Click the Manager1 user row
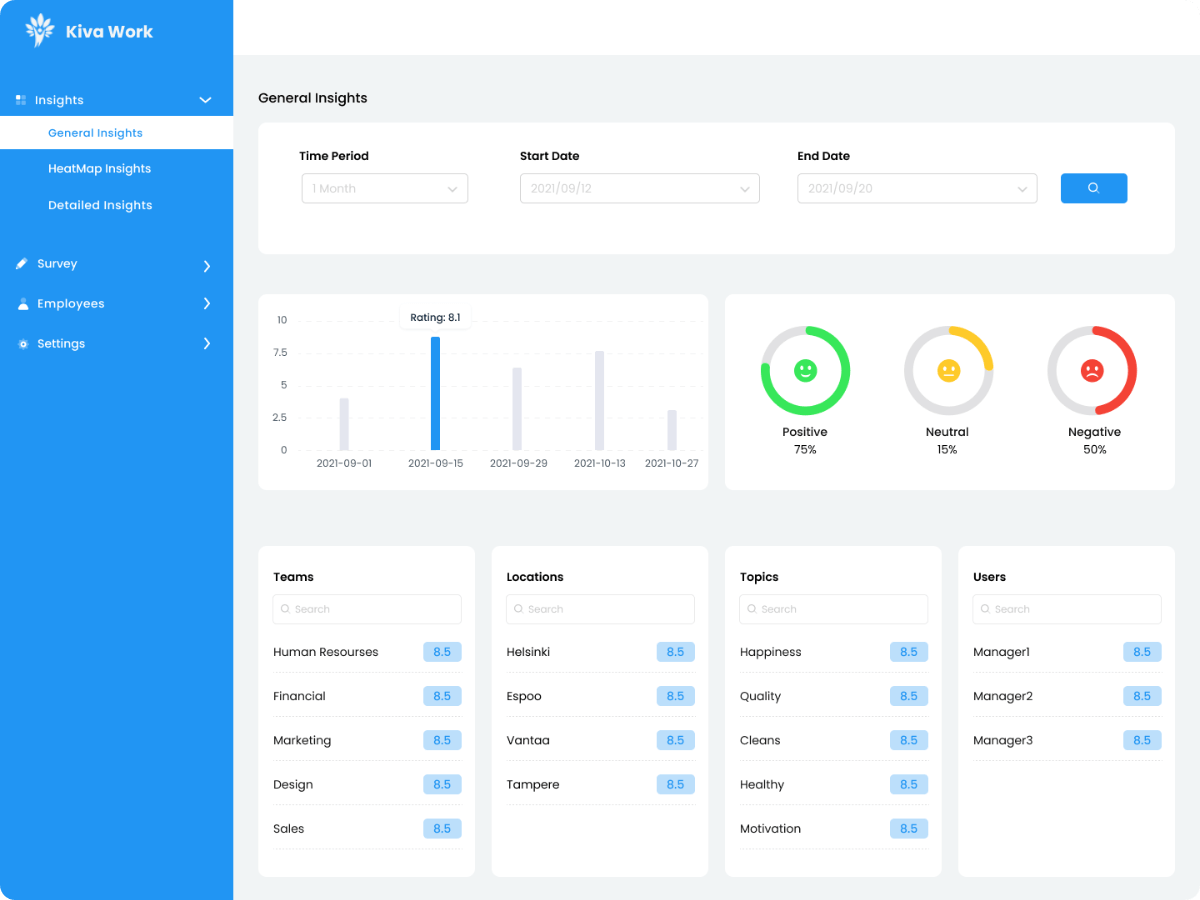 pyautogui.click(x=1067, y=652)
